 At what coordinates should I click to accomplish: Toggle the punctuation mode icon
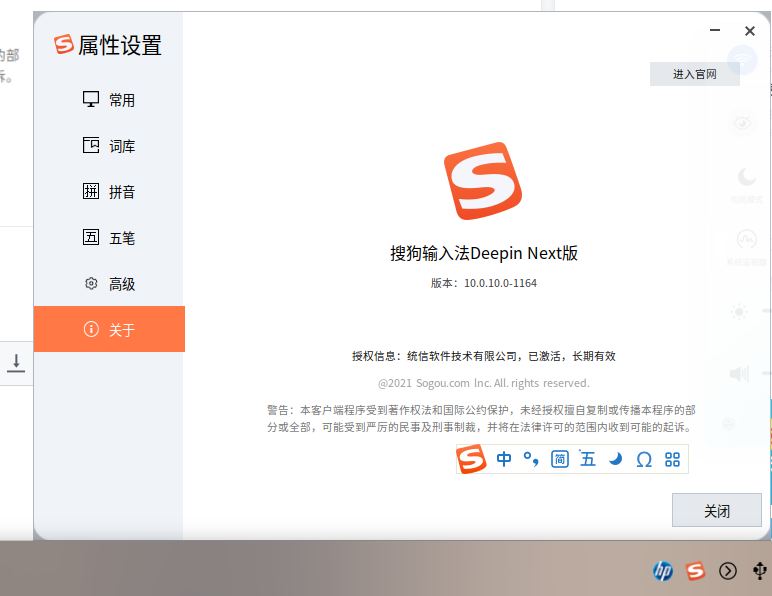tap(531, 459)
